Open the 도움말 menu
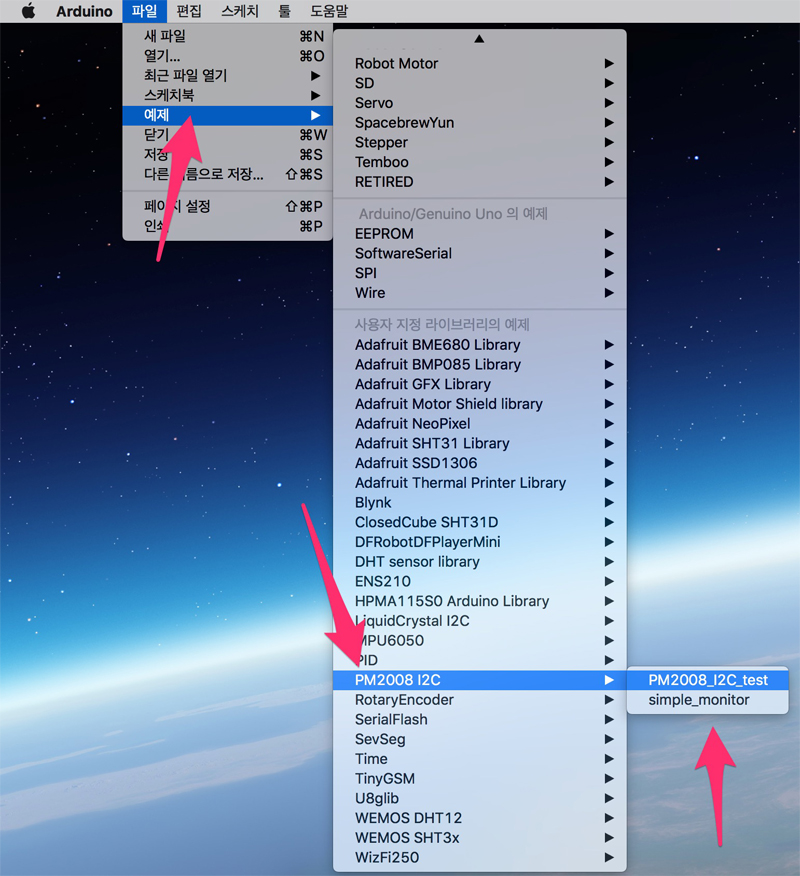The width and height of the screenshot is (800, 876). point(328,11)
